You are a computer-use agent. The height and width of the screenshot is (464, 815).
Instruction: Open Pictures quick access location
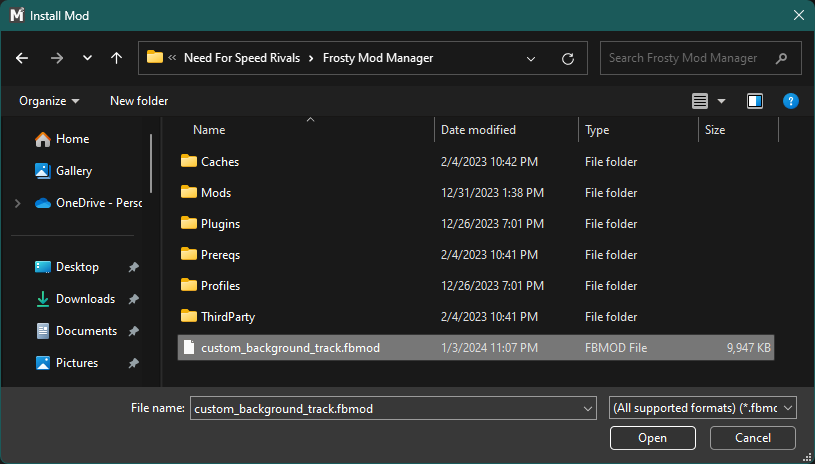tap(66, 363)
